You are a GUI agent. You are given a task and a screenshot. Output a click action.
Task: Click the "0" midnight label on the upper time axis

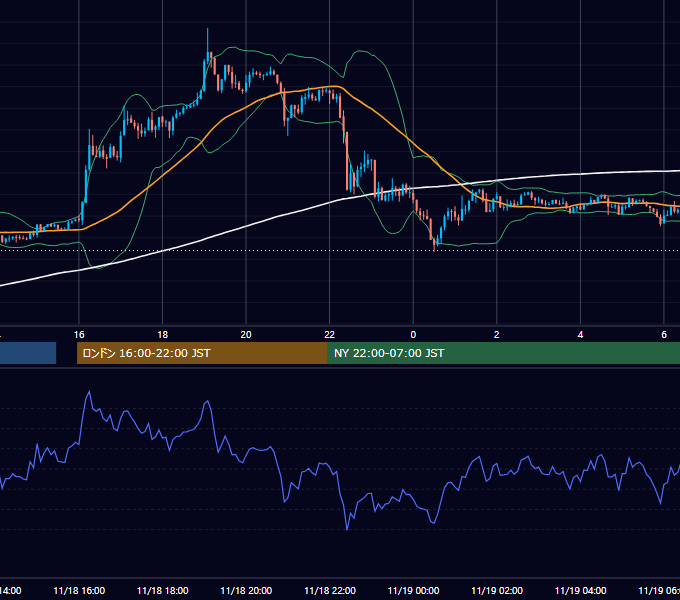[x=413, y=335]
